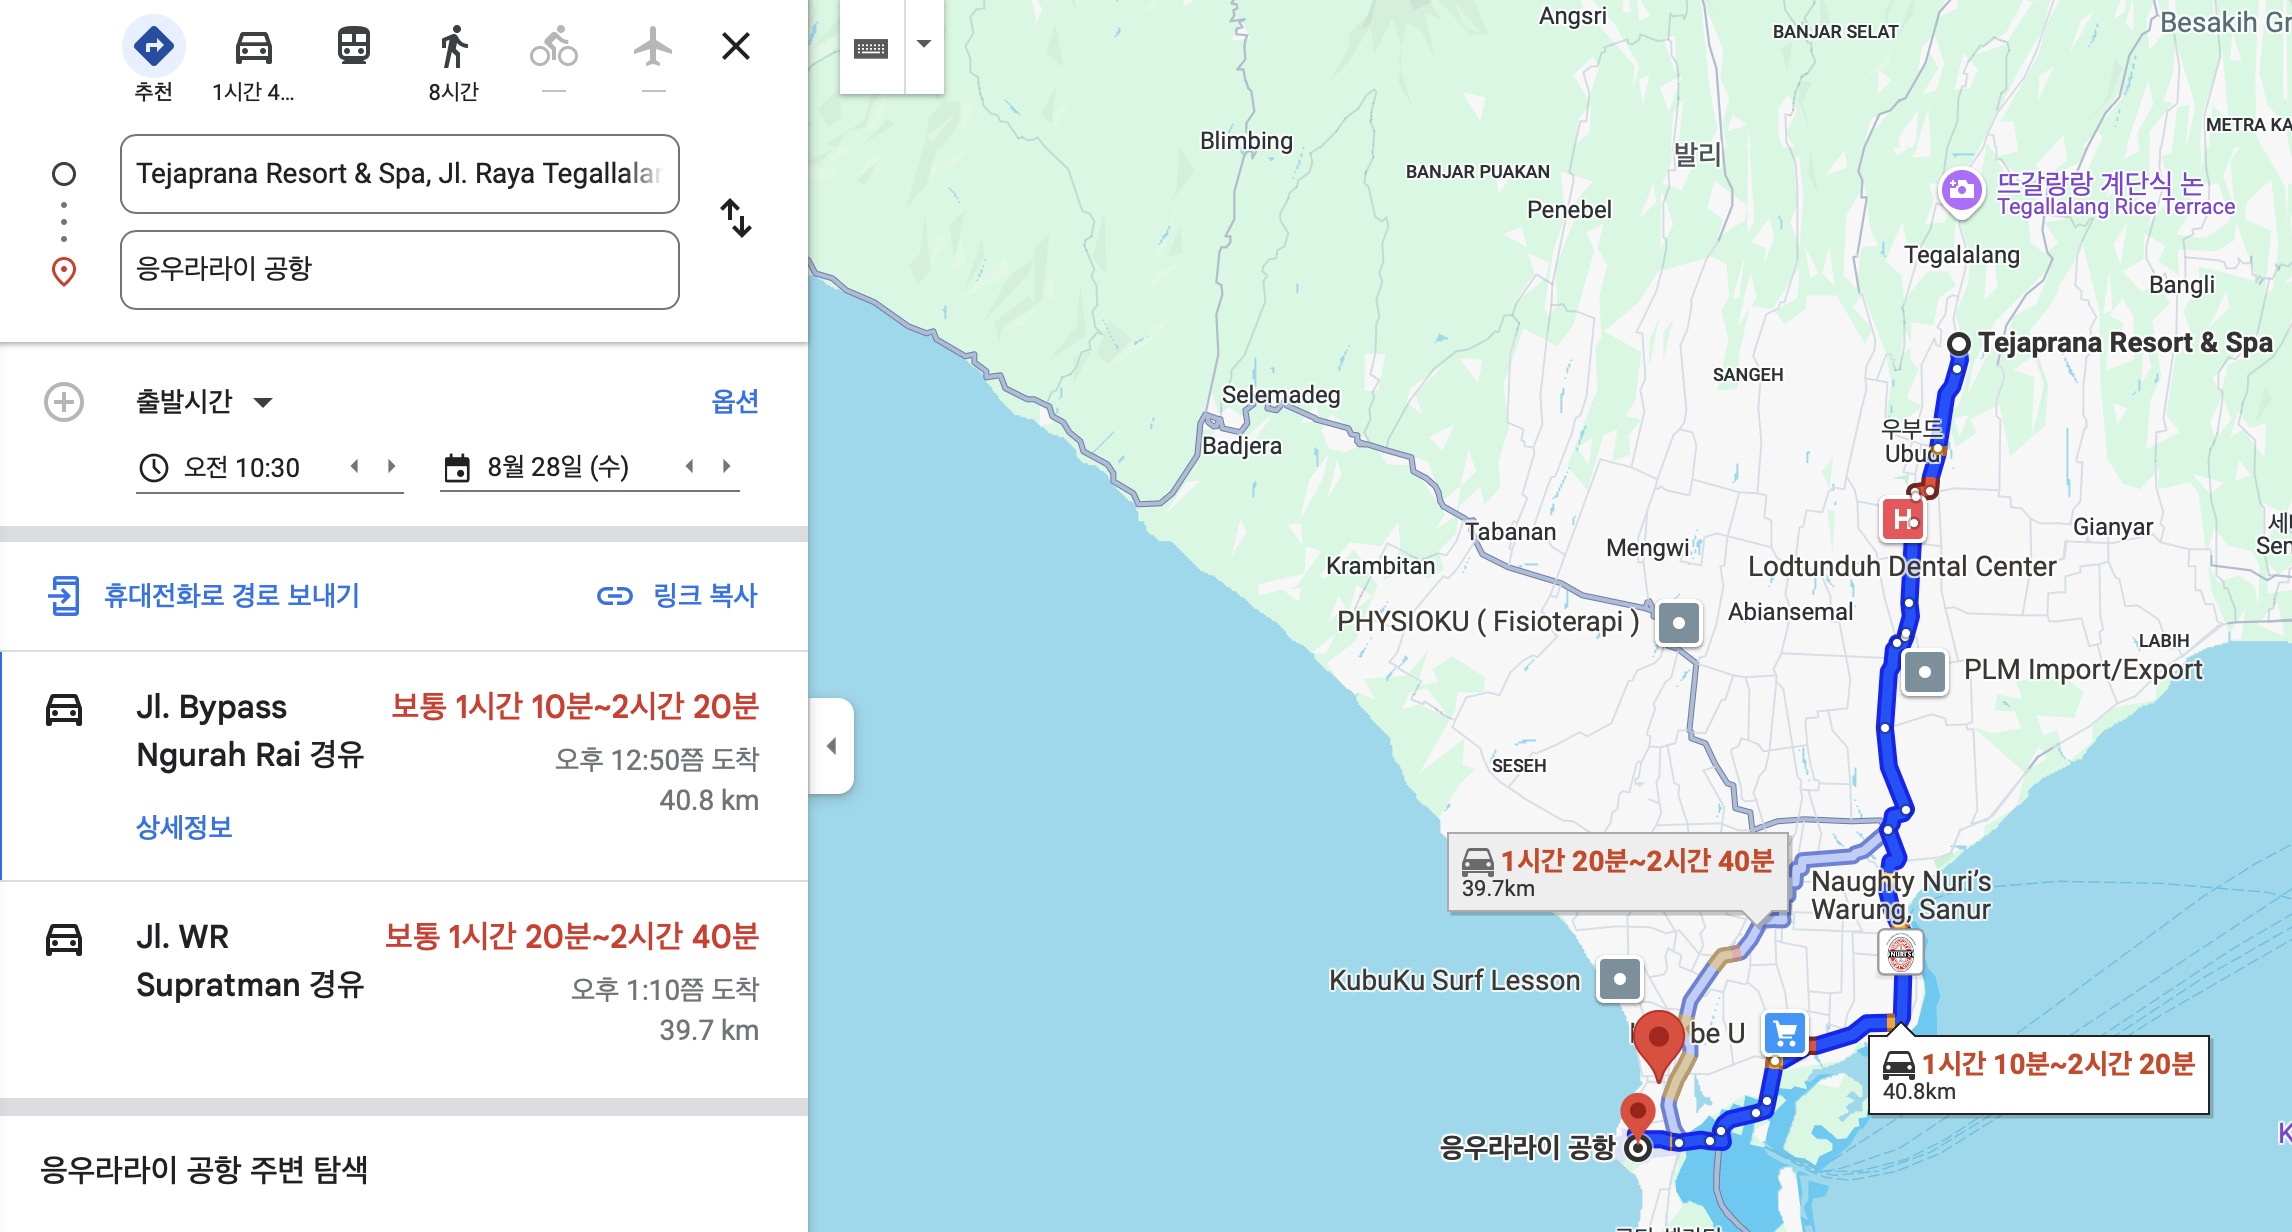Expand the input tools dropdown arrow
The width and height of the screenshot is (2292, 1232).
click(924, 45)
